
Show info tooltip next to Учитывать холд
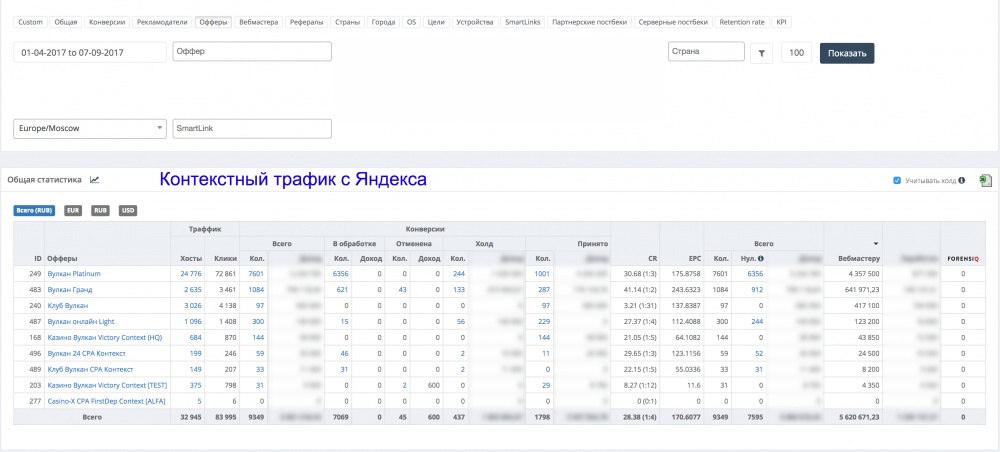[962, 180]
